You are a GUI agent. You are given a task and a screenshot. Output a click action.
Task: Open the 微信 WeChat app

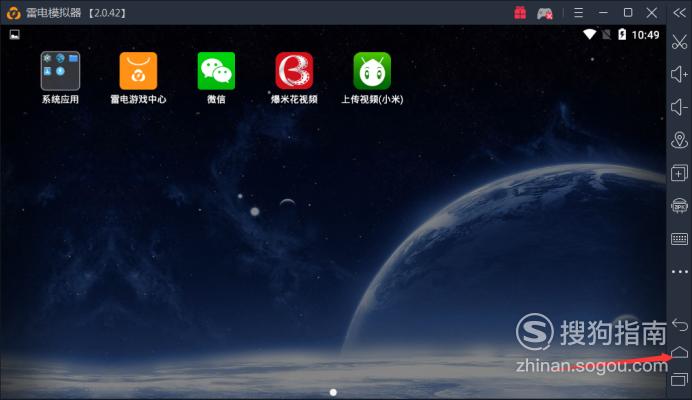tap(216, 71)
